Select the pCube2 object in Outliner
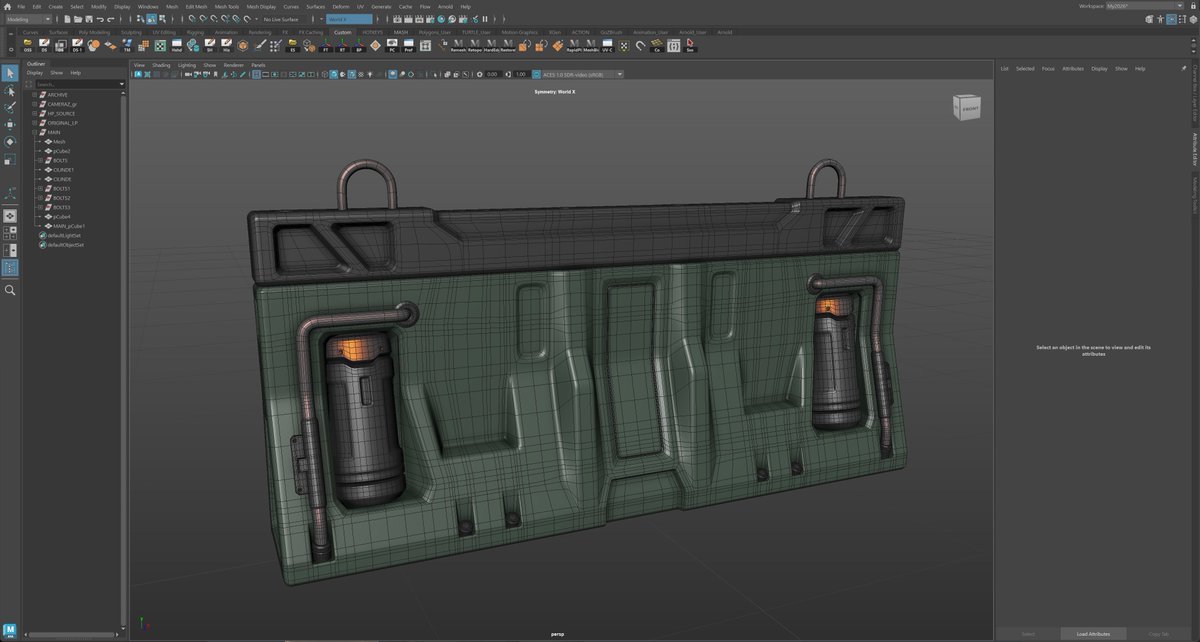This screenshot has height=642, width=1200. click(61, 151)
